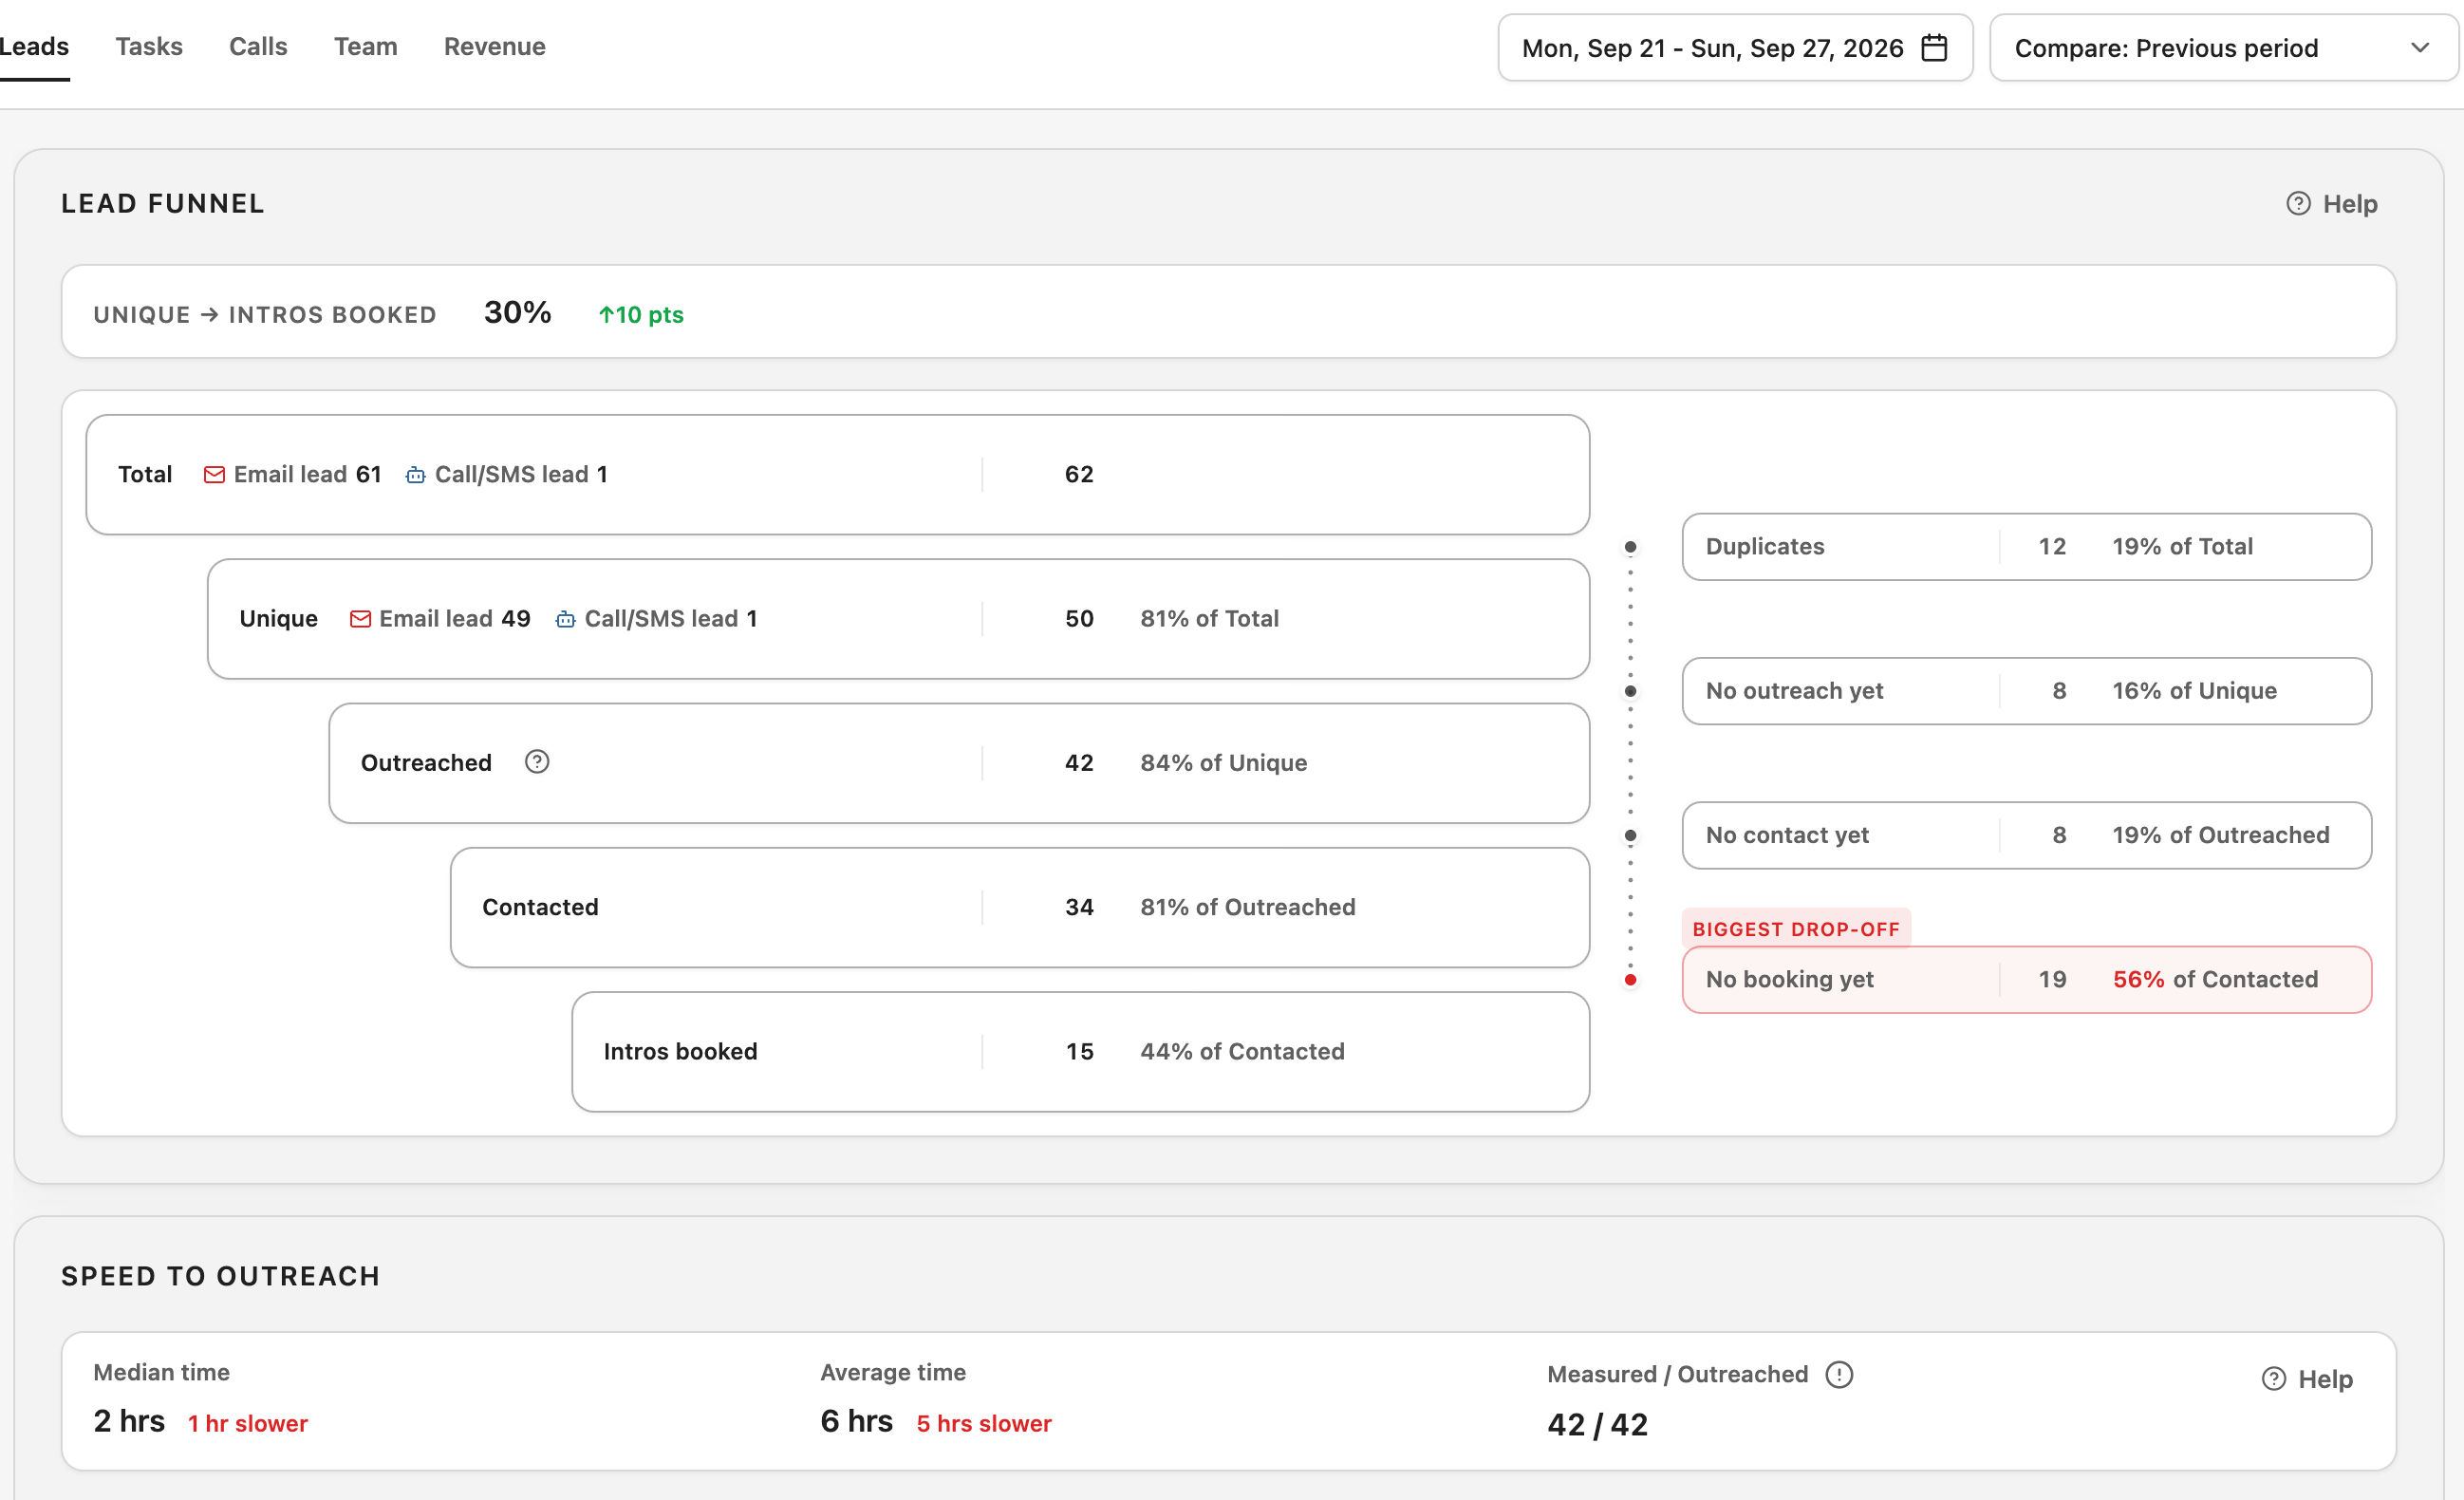Click the Total funnel row

point(838,475)
